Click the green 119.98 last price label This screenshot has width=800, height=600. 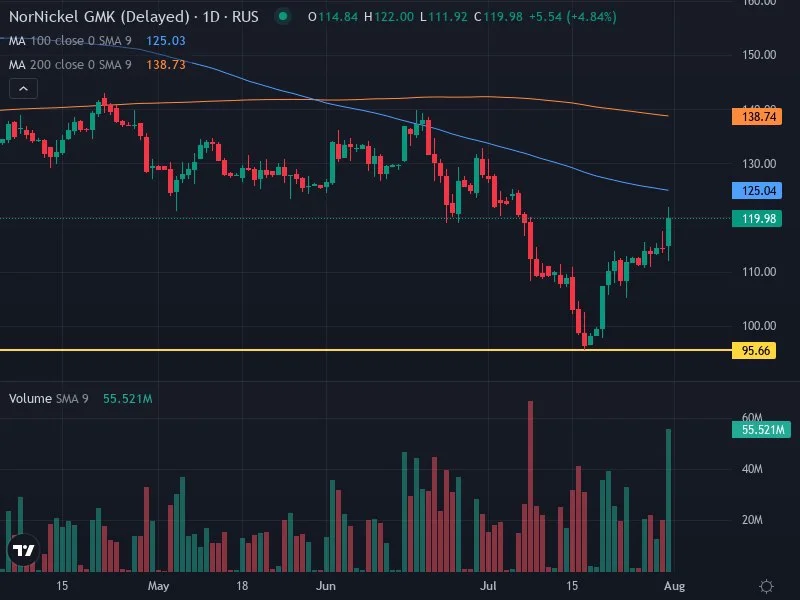point(757,219)
